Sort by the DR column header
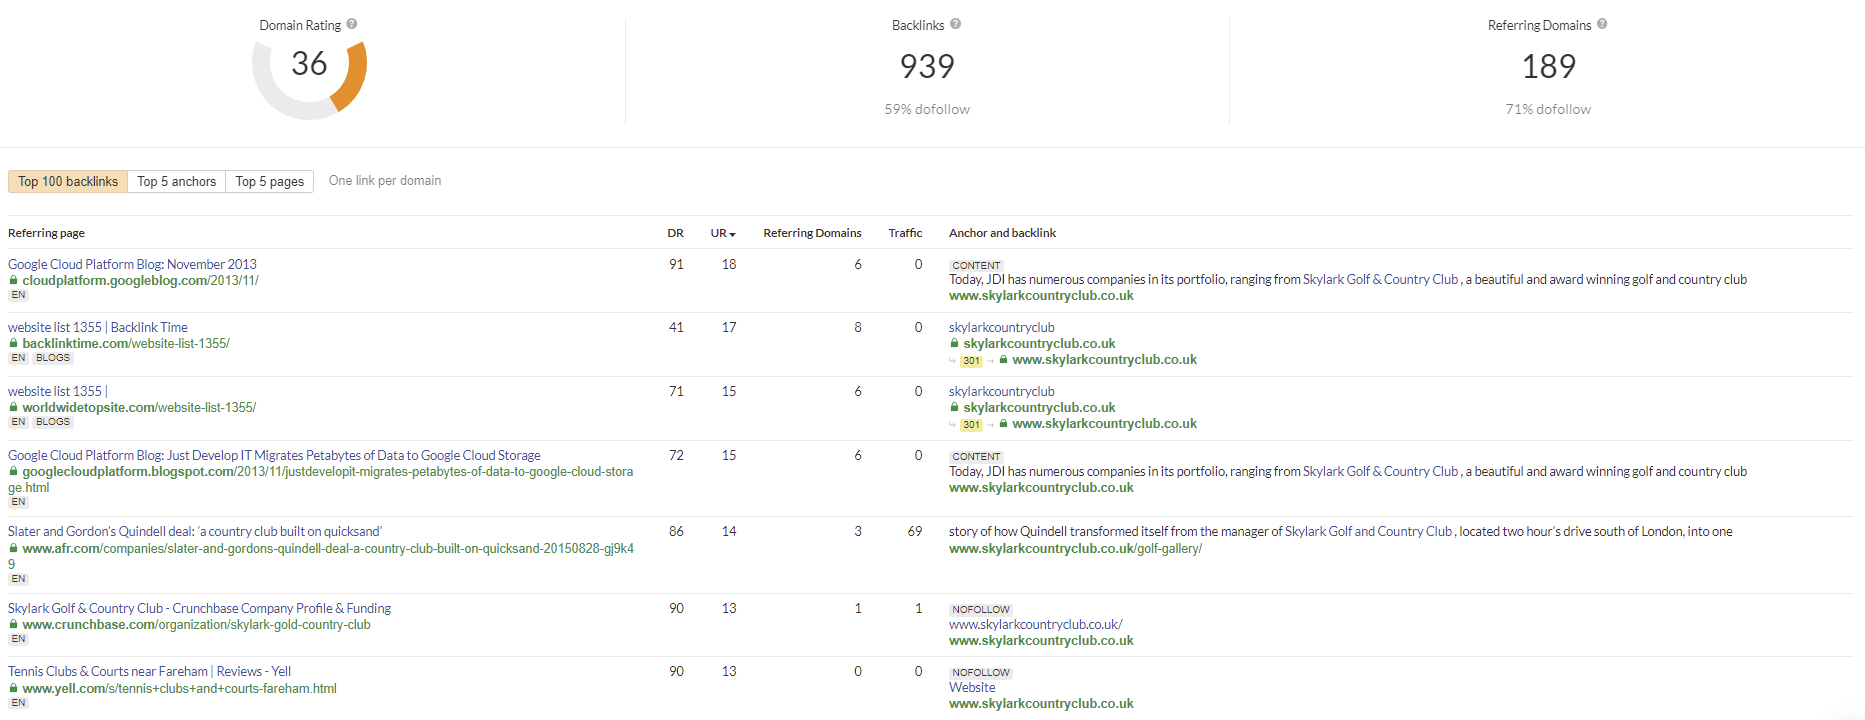 pyautogui.click(x=676, y=233)
